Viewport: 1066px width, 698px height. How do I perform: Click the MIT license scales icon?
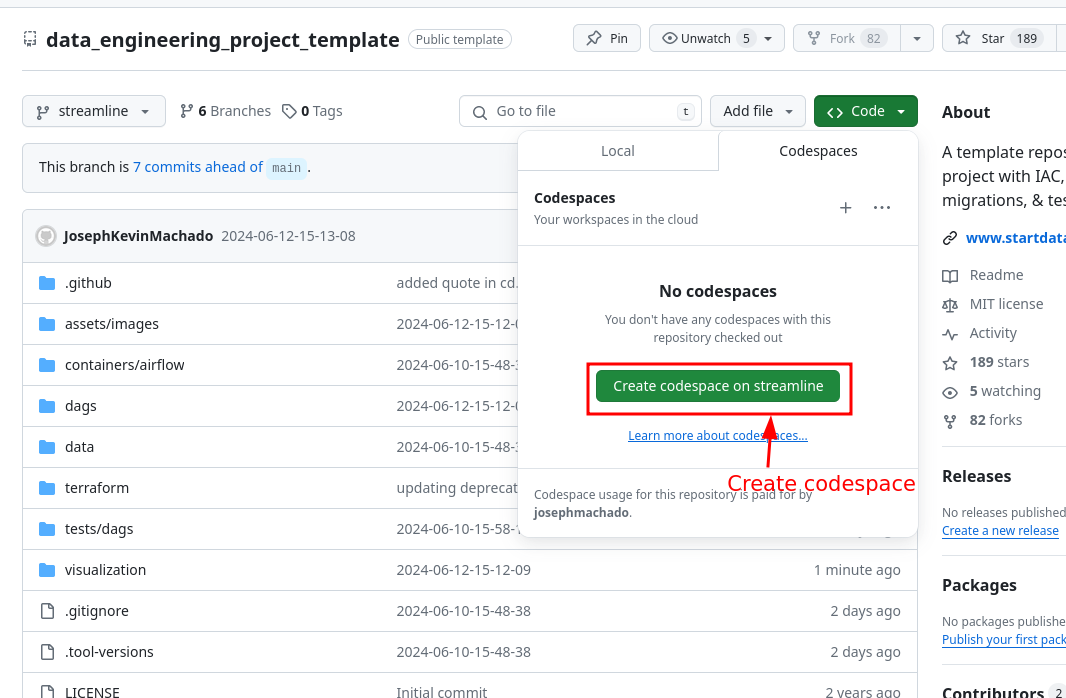pyautogui.click(x=949, y=304)
